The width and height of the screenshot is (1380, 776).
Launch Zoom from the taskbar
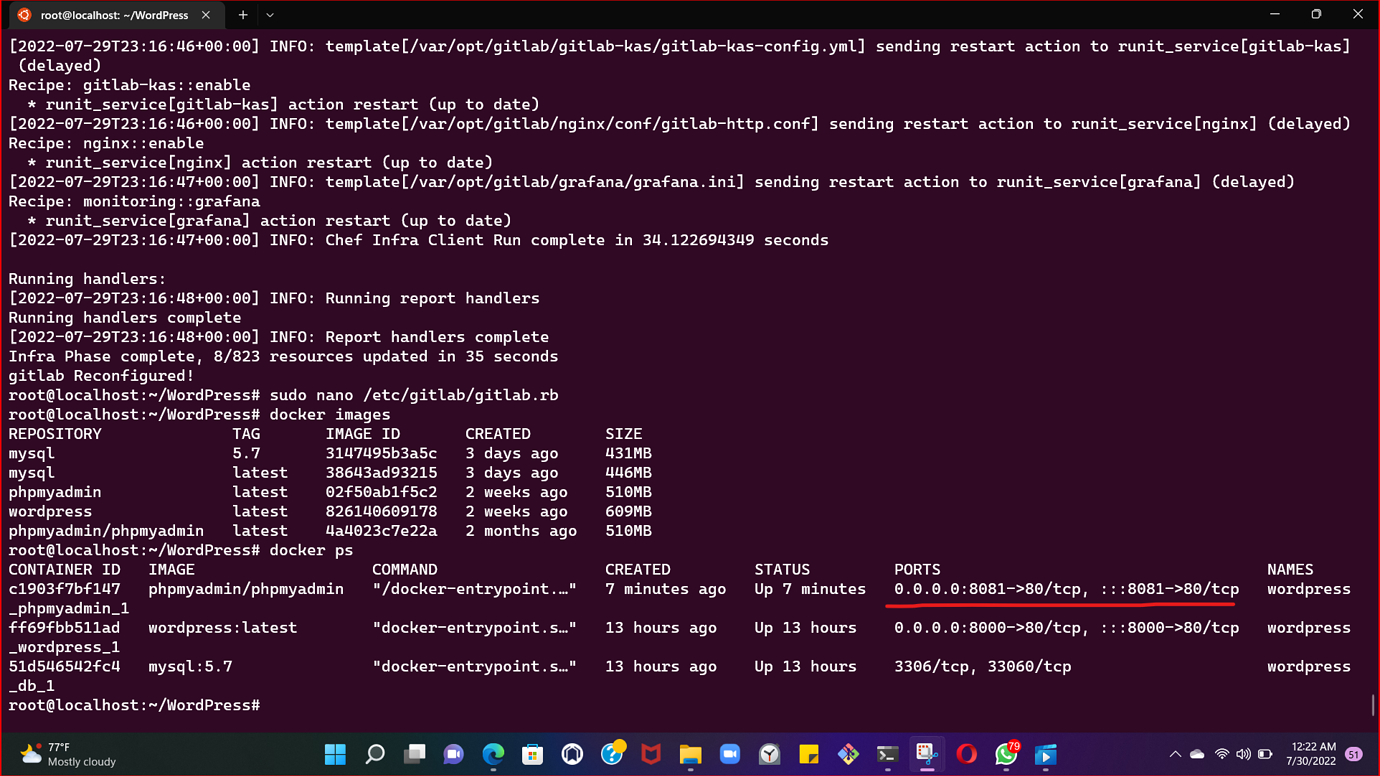point(728,756)
